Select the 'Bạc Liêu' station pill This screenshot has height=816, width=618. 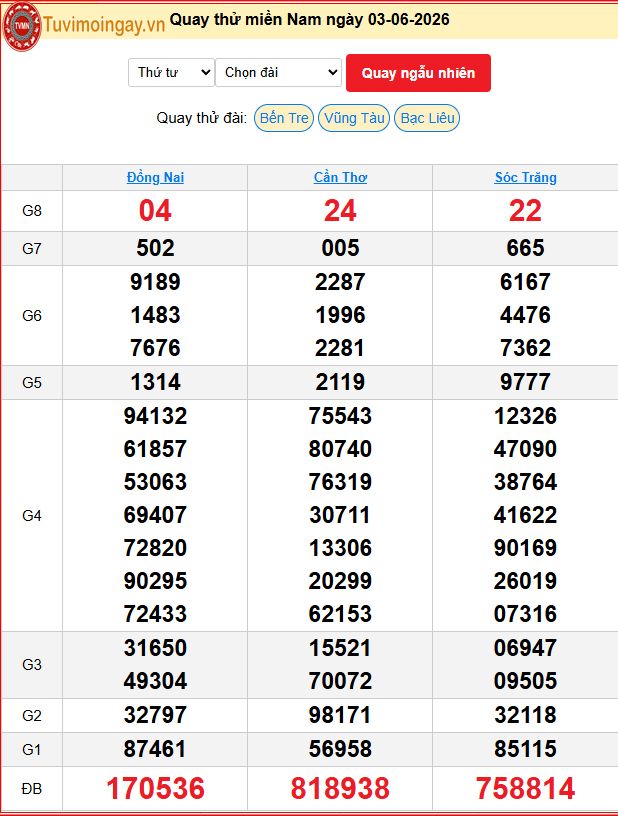428,118
